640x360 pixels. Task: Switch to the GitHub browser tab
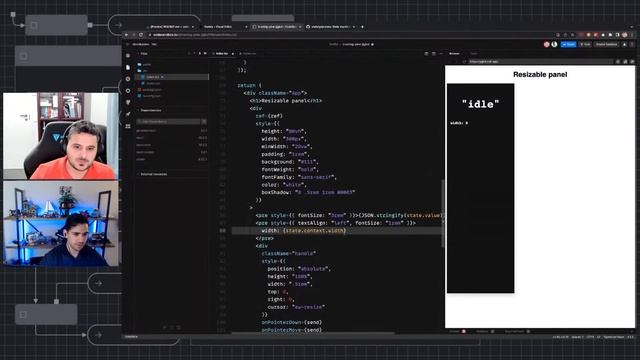click(331, 27)
